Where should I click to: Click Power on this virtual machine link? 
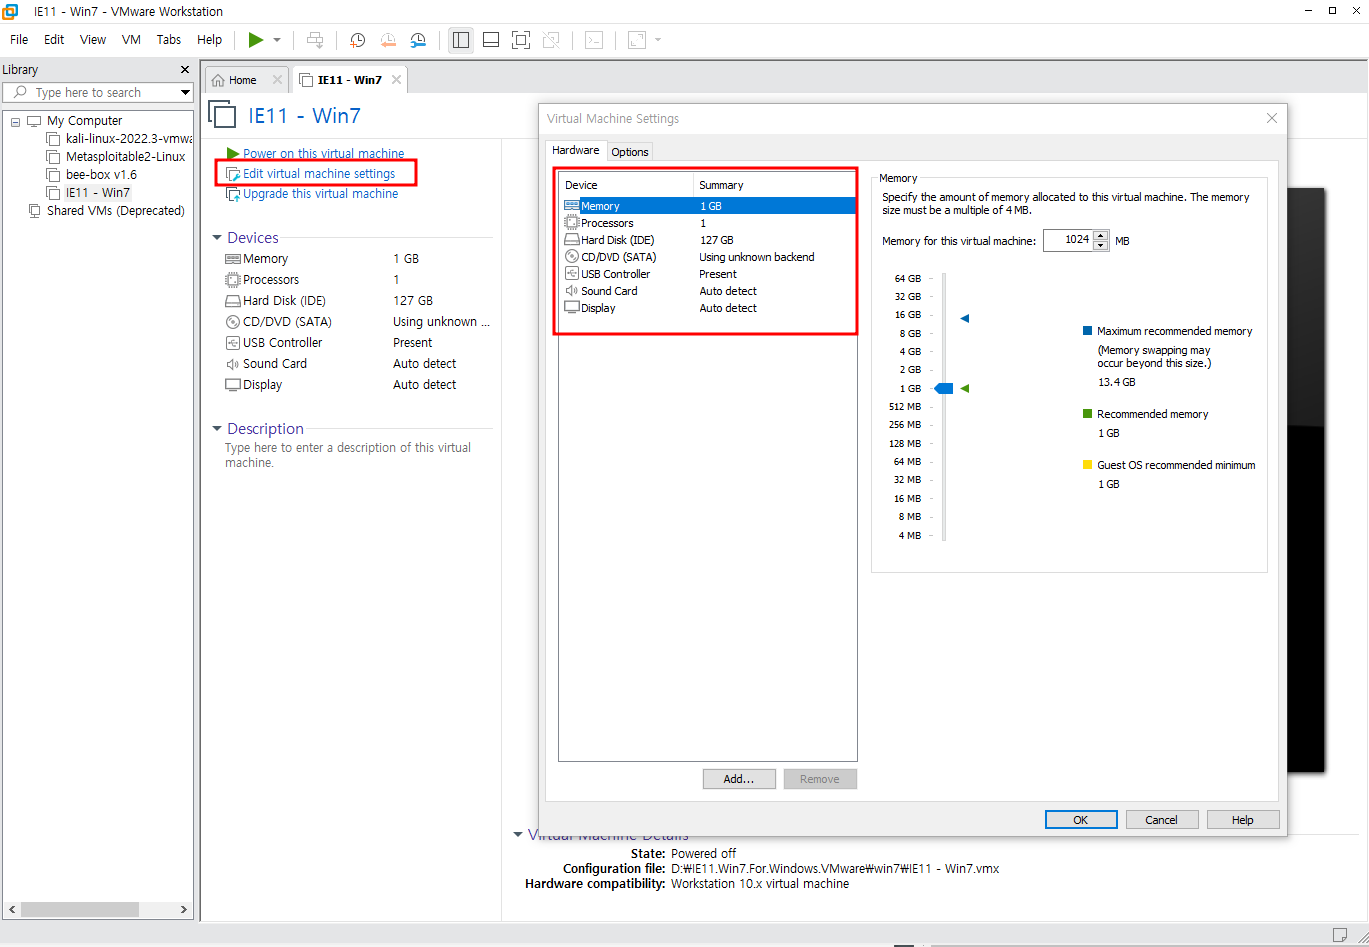[x=324, y=154]
